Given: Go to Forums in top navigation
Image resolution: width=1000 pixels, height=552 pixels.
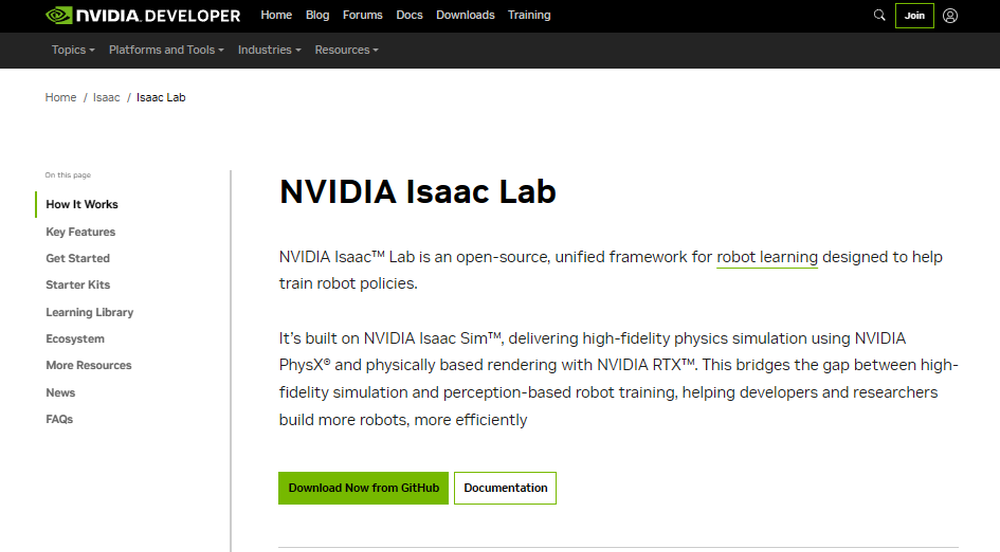Looking at the screenshot, I should coord(362,15).
